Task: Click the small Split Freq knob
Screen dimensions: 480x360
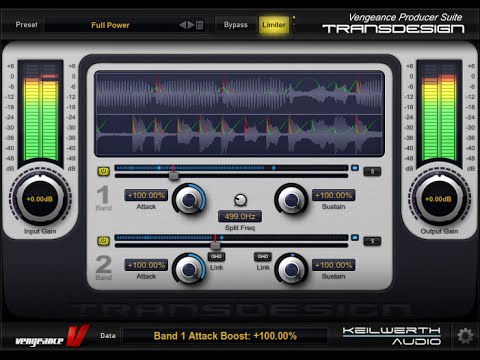Action: 240,200
